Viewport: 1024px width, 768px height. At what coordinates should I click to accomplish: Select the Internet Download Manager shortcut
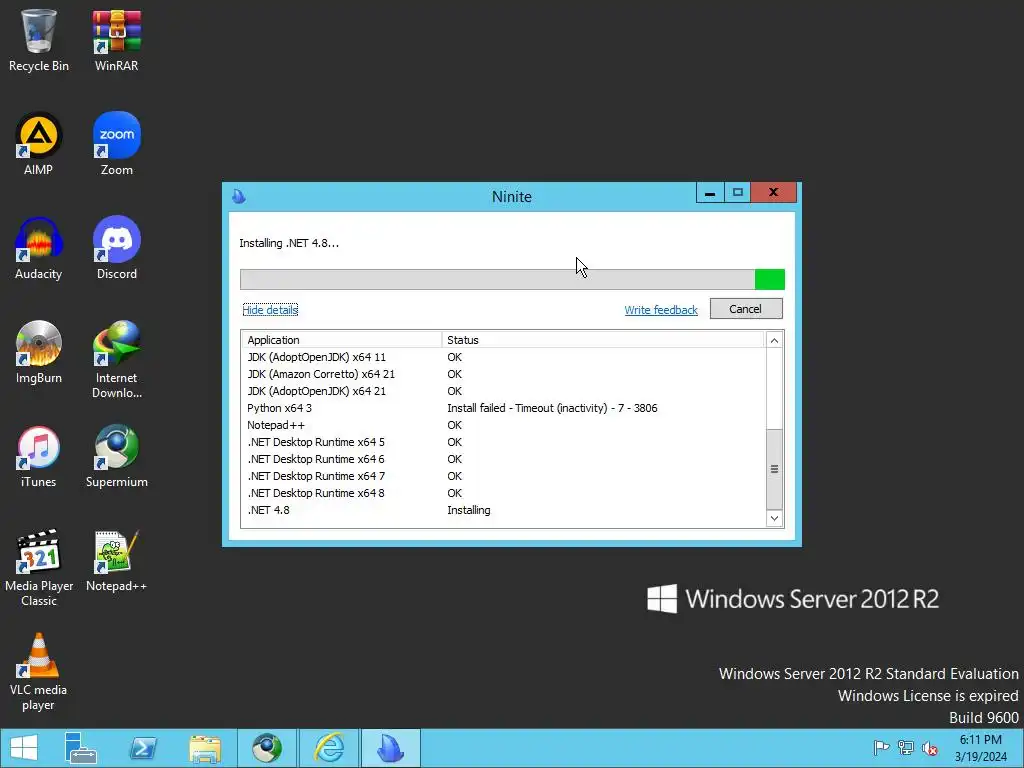[x=116, y=360]
